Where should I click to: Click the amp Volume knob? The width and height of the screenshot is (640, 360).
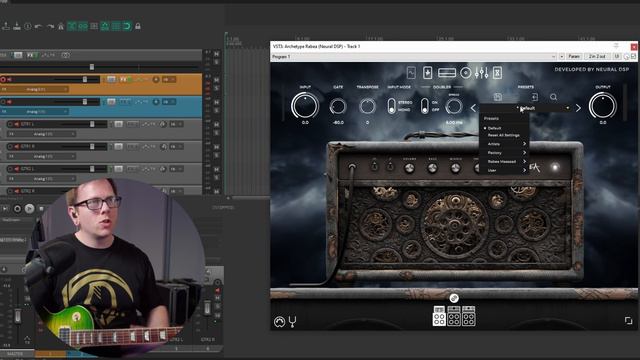(x=409, y=168)
